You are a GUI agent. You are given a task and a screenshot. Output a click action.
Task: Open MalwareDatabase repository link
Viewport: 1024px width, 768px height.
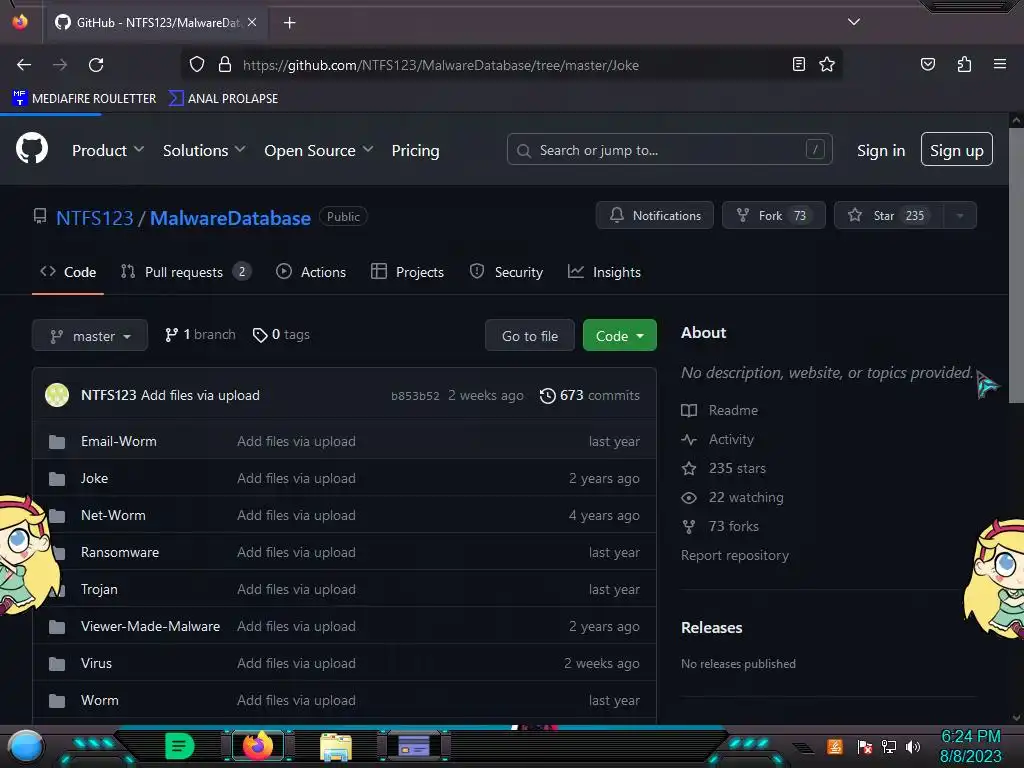(x=230, y=217)
